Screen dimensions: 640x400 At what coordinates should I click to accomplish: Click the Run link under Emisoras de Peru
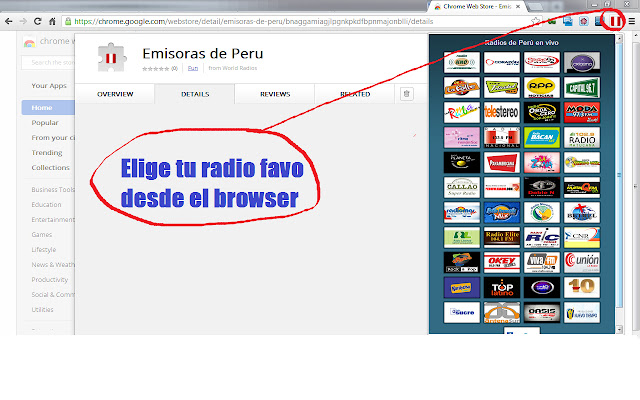click(193, 68)
